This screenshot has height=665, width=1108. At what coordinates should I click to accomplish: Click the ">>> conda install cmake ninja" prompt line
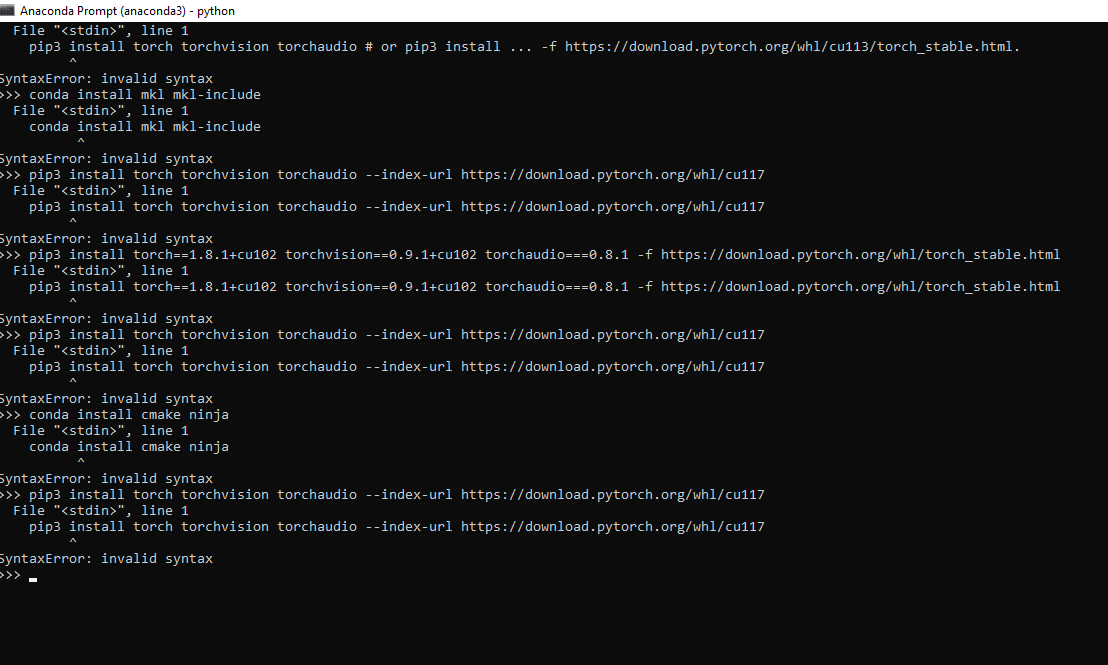pos(114,415)
